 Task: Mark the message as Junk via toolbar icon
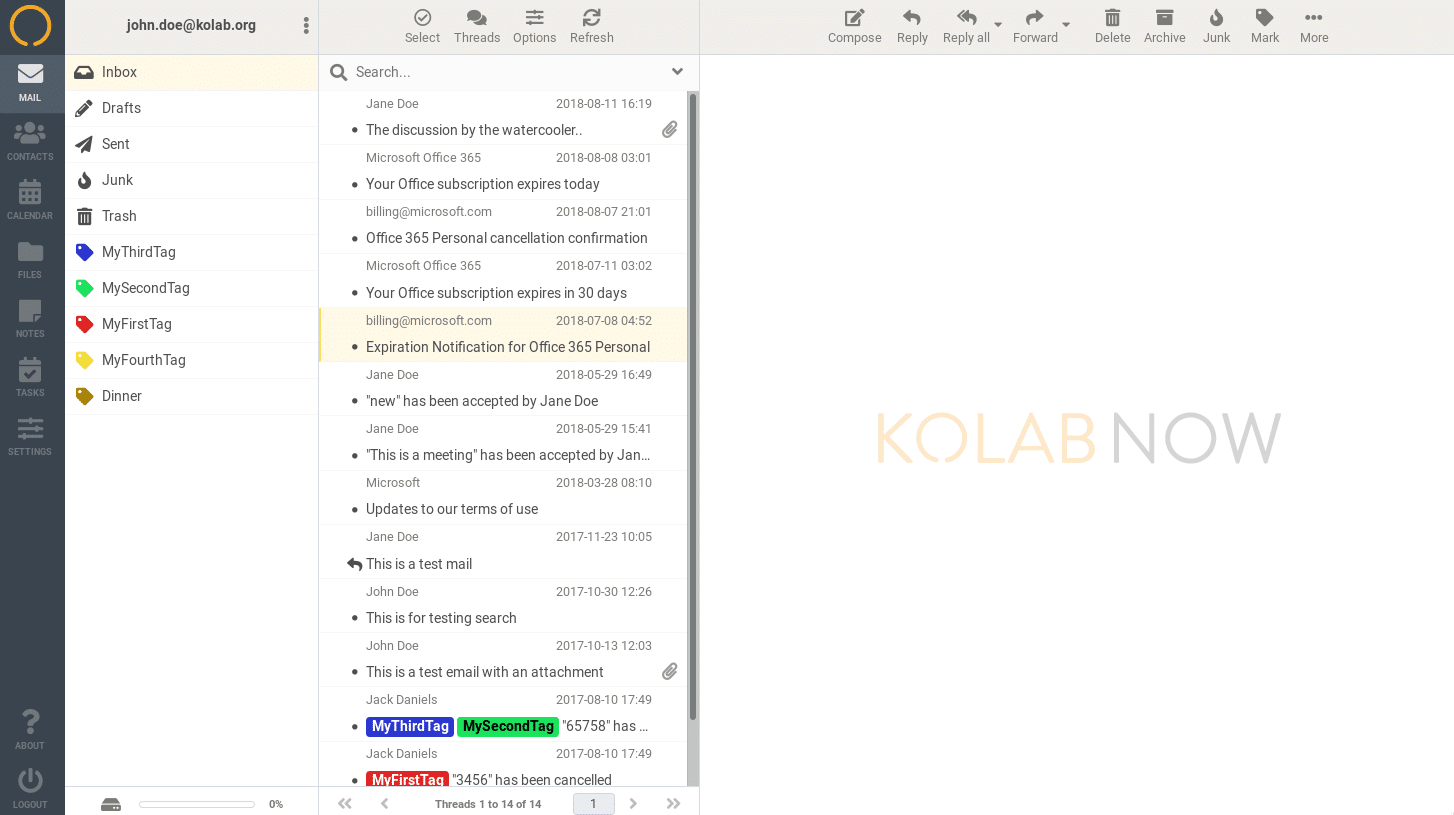[x=1216, y=26]
